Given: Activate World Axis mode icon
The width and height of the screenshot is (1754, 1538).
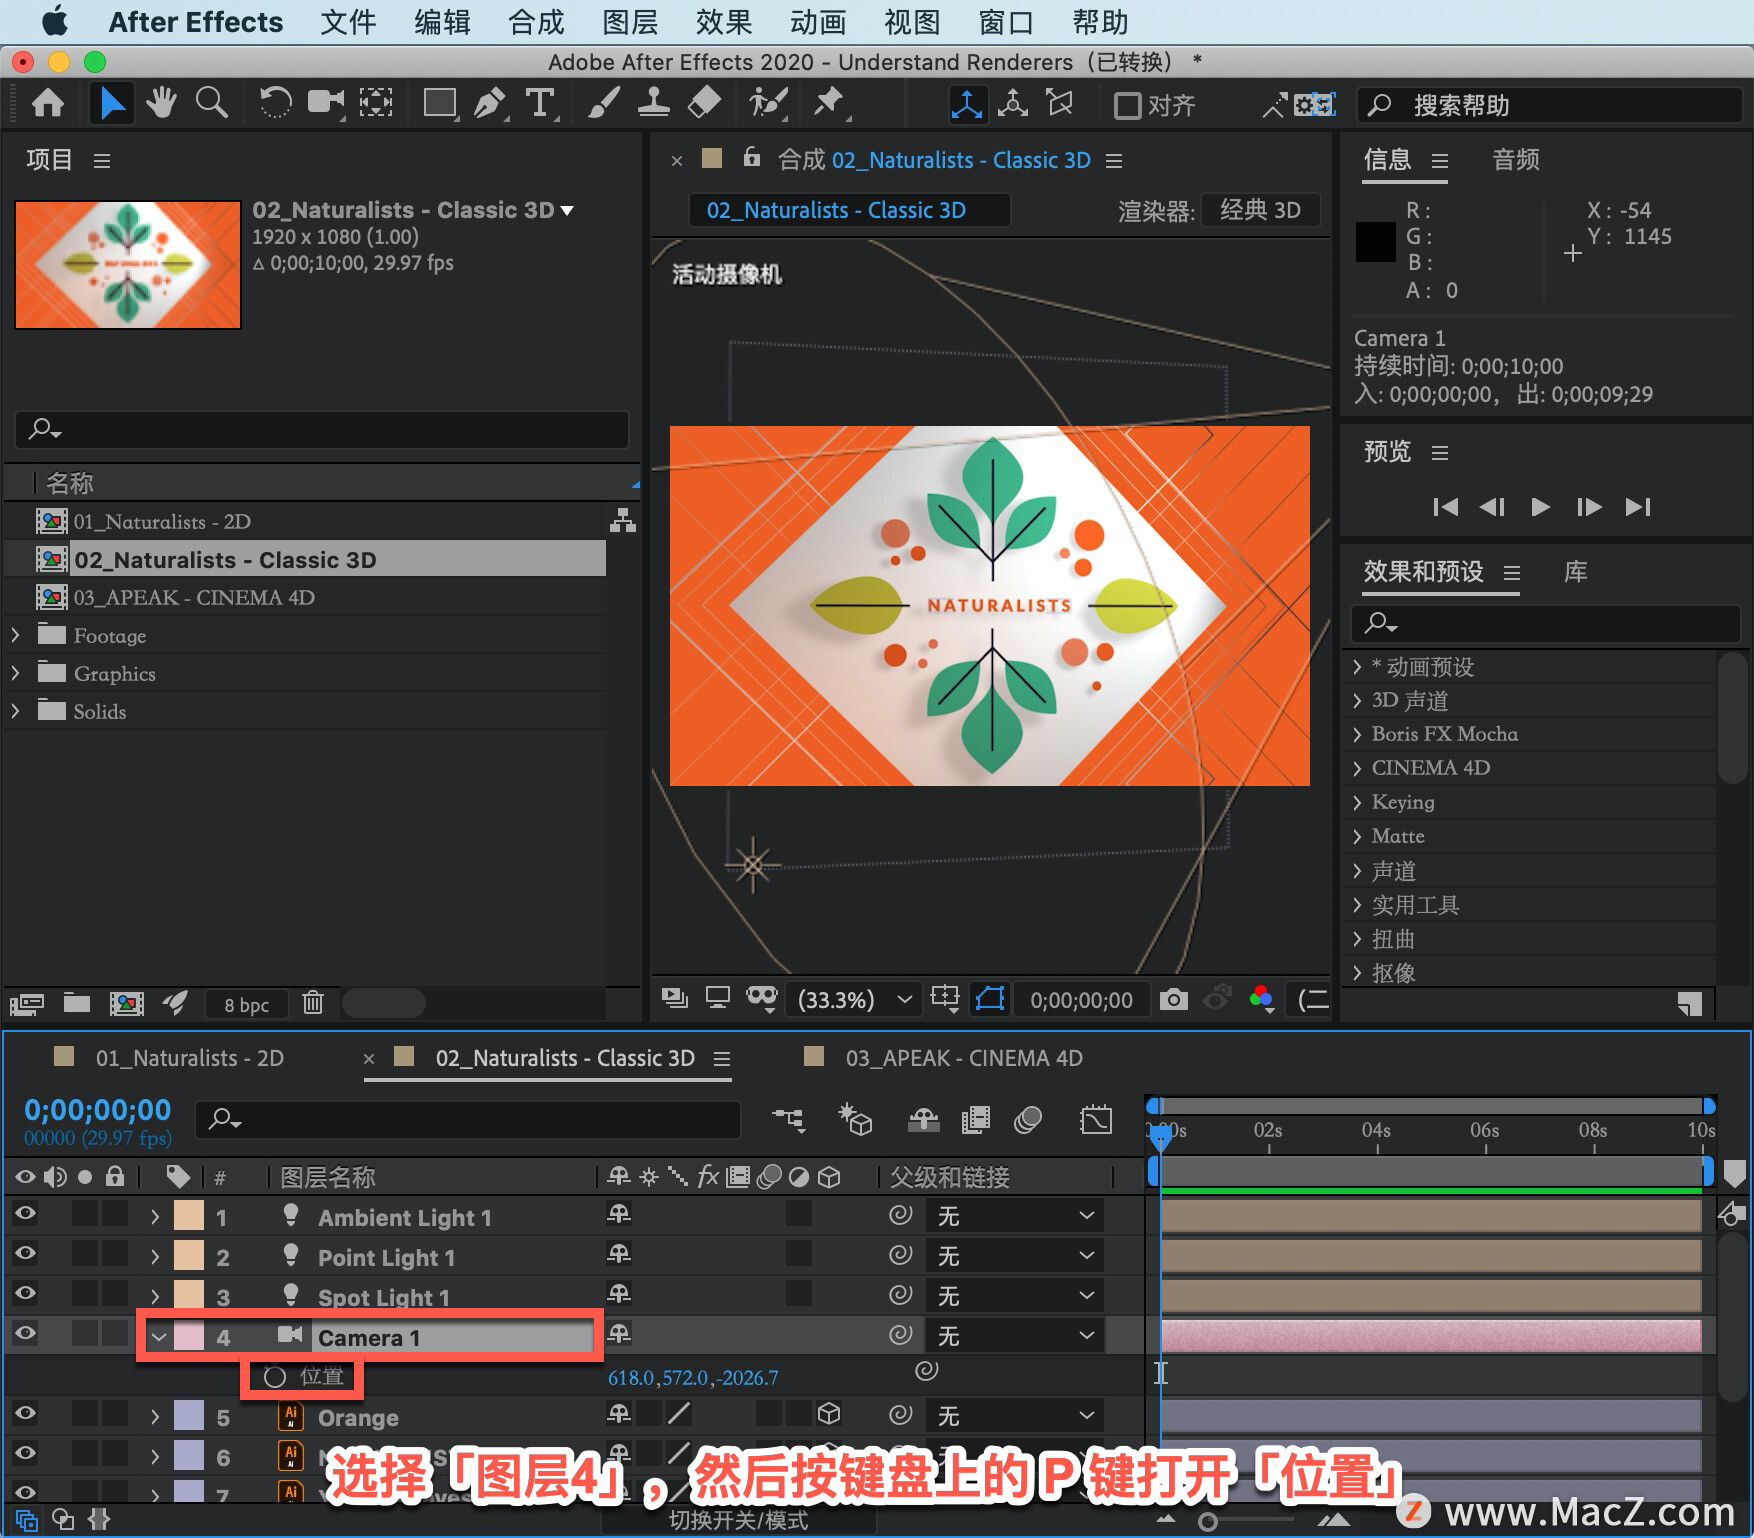Looking at the screenshot, I should tap(1013, 104).
